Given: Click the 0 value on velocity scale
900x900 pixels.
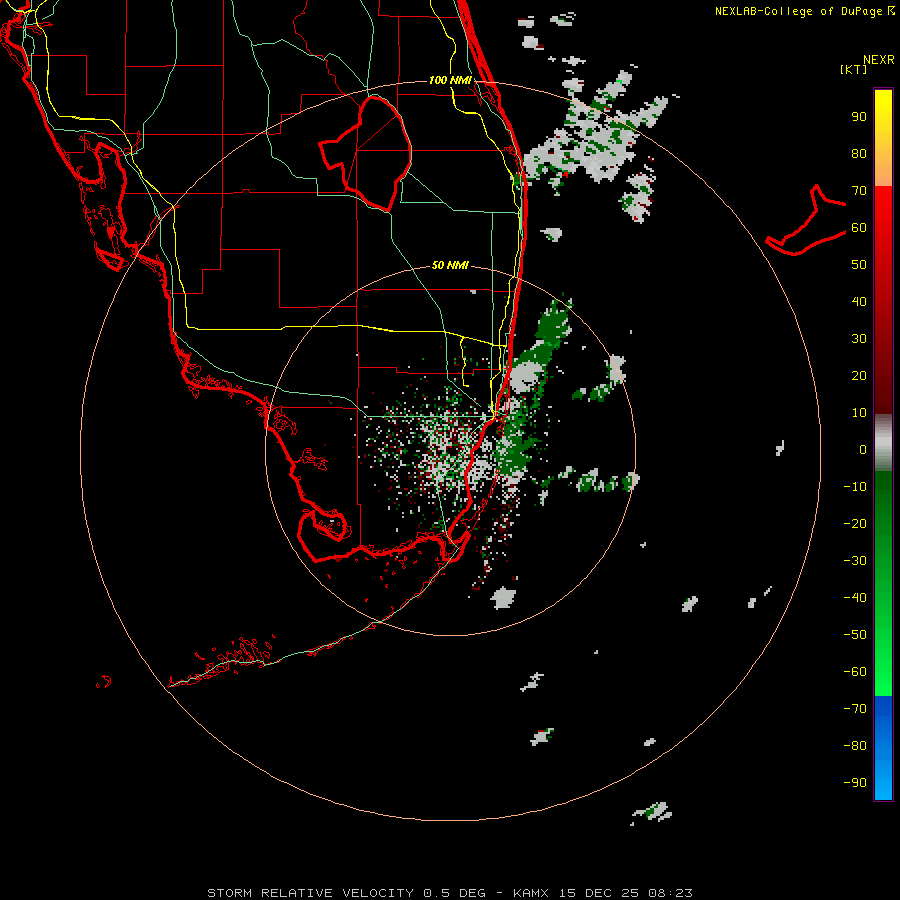Looking at the screenshot, I should click(863, 450).
